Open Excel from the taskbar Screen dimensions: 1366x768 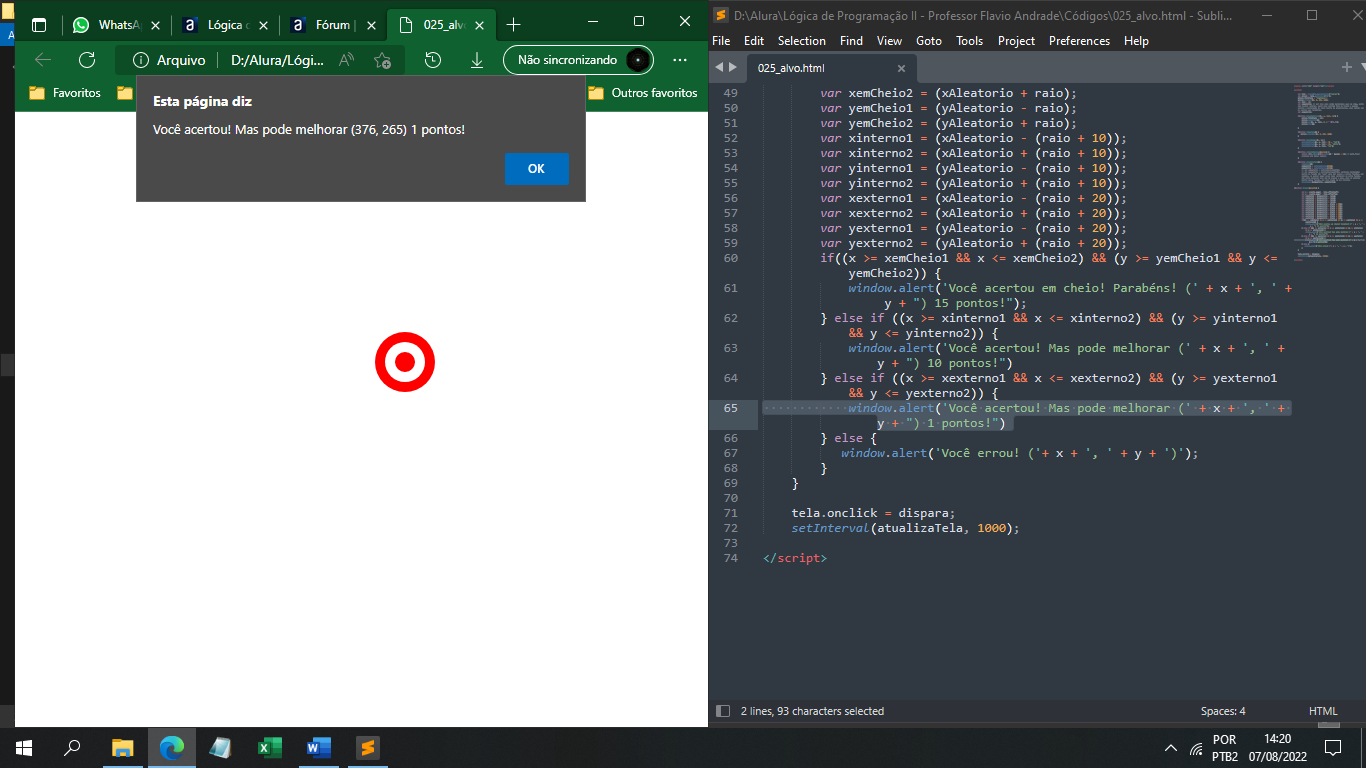click(269, 747)
